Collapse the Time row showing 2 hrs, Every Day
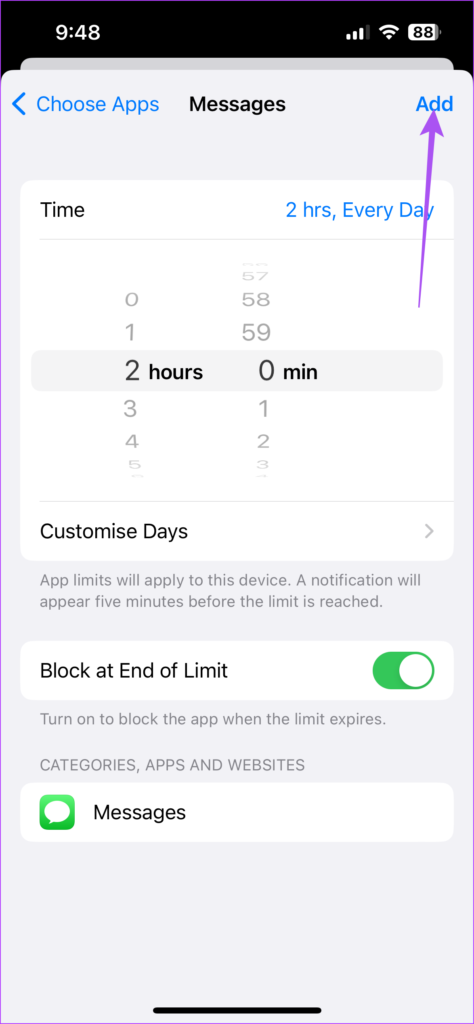474x1024 pixels. click(x=237, y=210)
